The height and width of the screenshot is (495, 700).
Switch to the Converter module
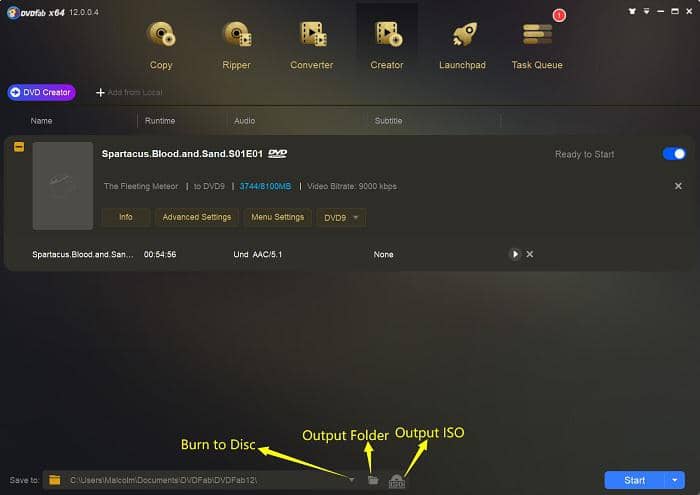click(x=312, y=45)
